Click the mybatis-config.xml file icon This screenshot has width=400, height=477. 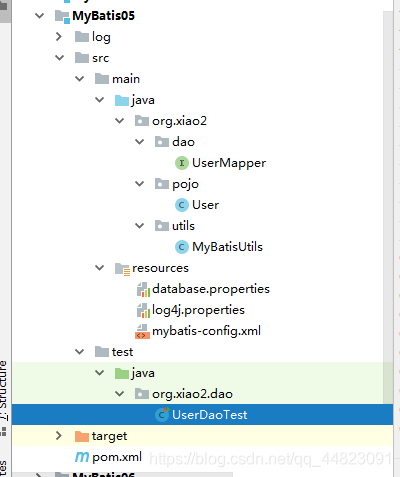pyautogui.click(x=142, y=331)
